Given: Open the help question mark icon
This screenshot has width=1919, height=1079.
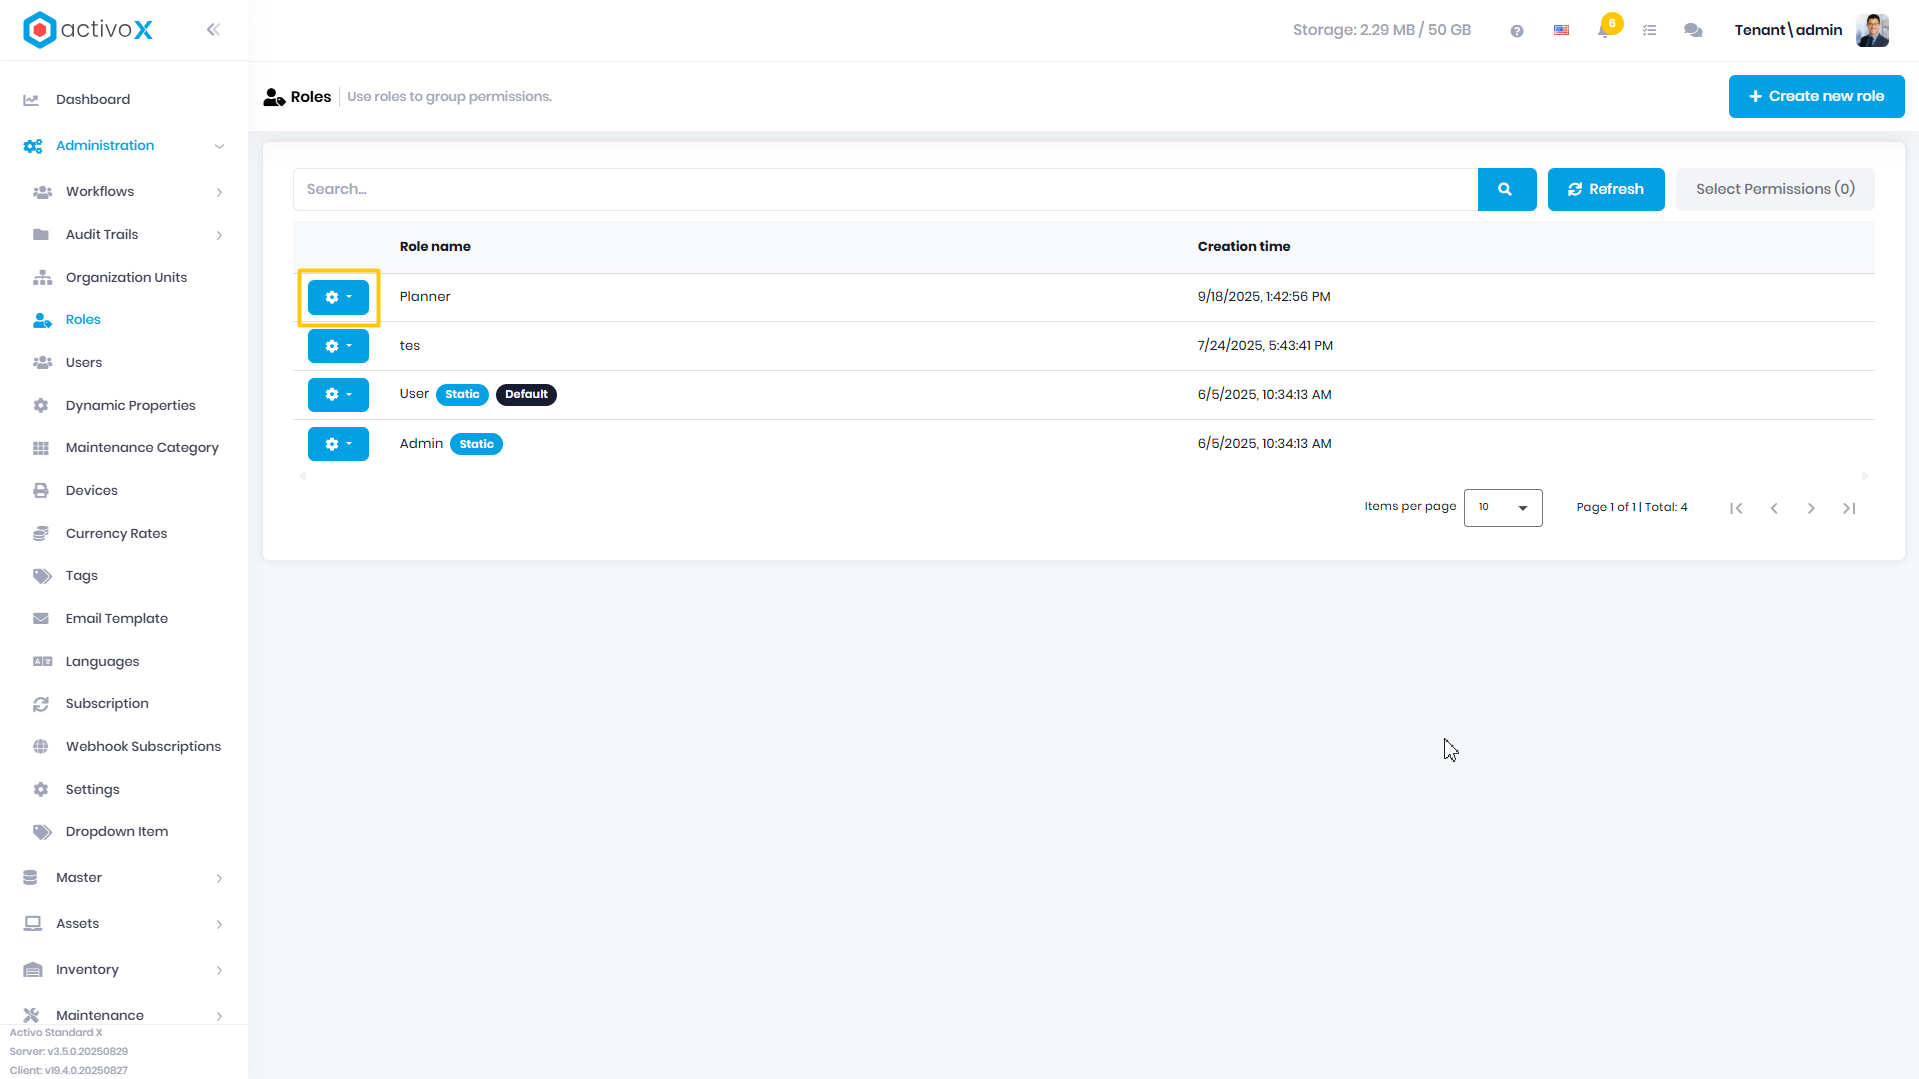Looking at the screenshot, I should [x=1517, y=31].
